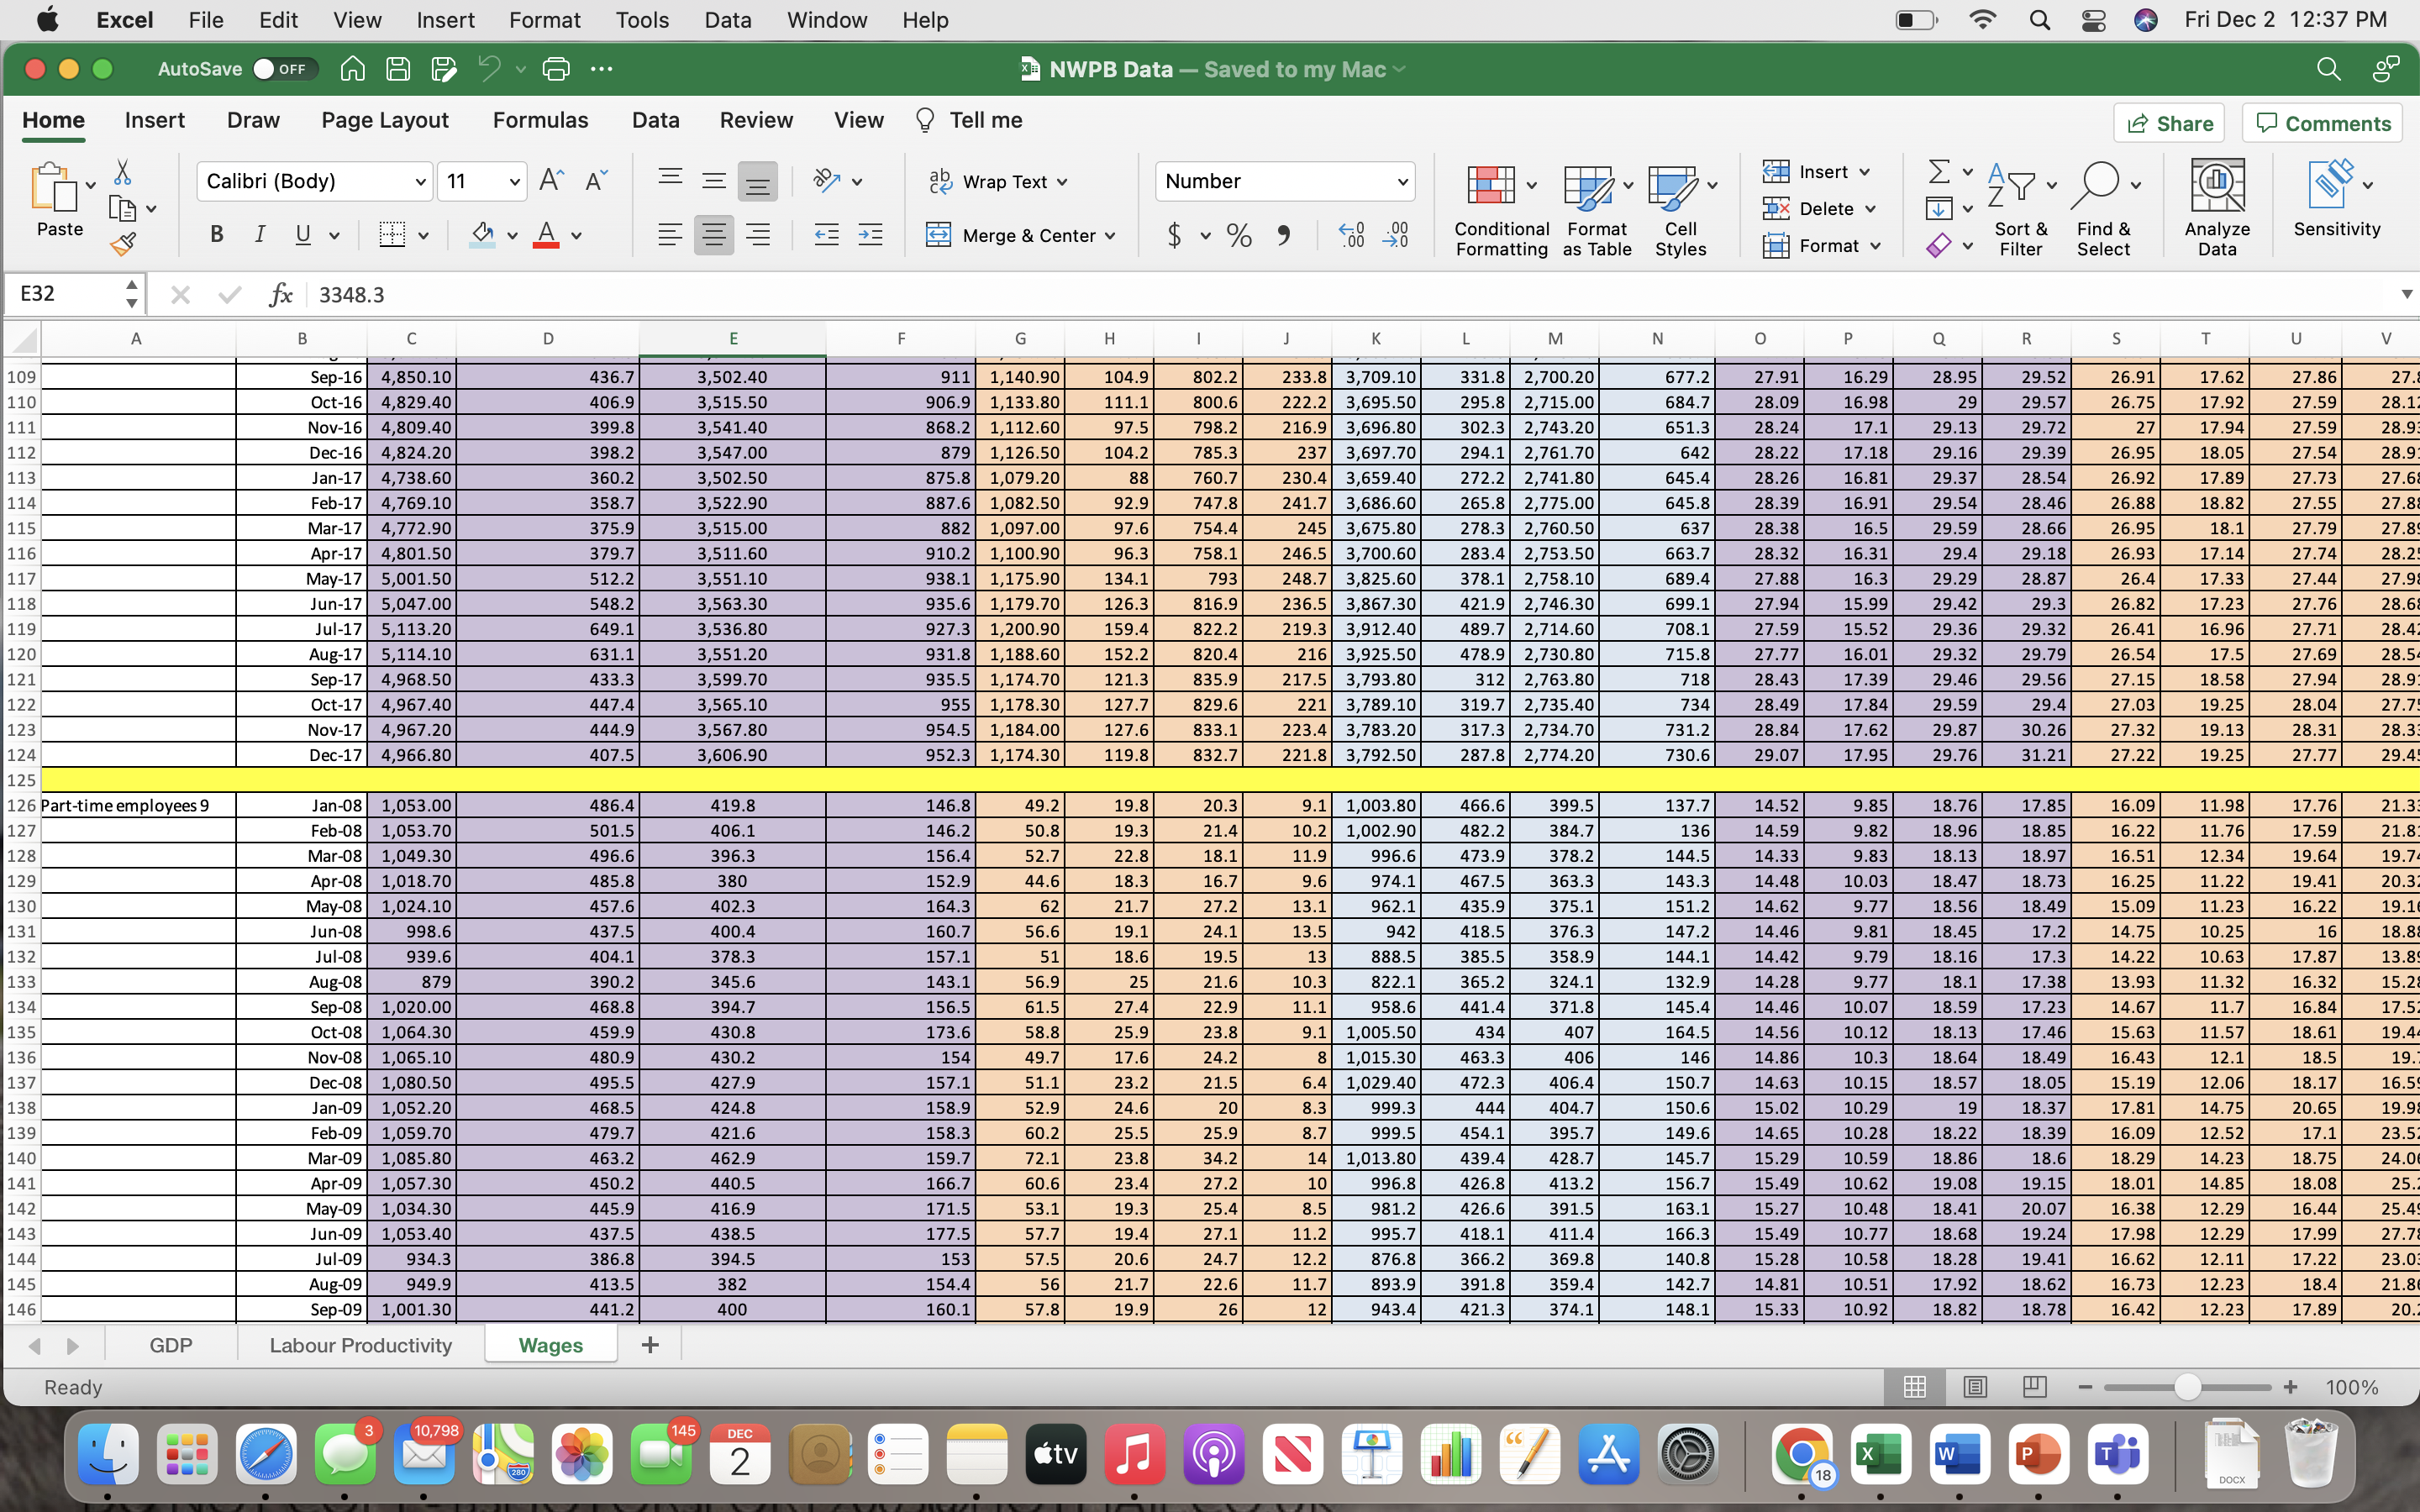Select the Bold formatting icon
2420x1512 pixels.
pos(217,234)
